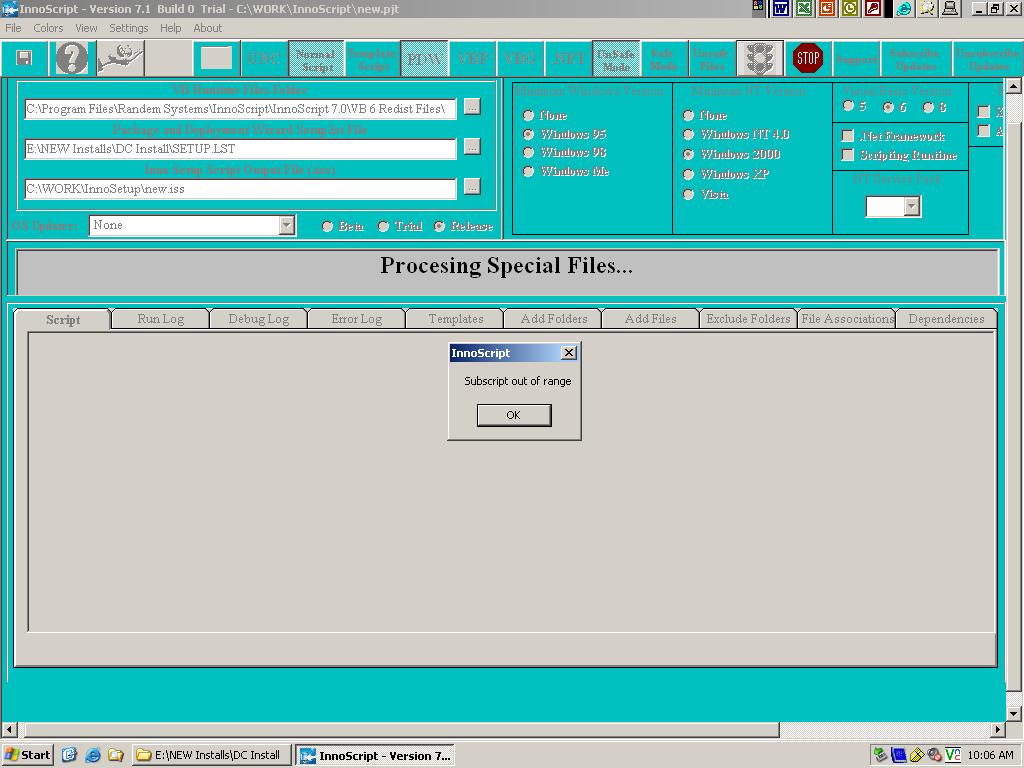Open Internet Explorer from quick launch
Viewport: 1024px width, 768px height.
tap(93, 755)
